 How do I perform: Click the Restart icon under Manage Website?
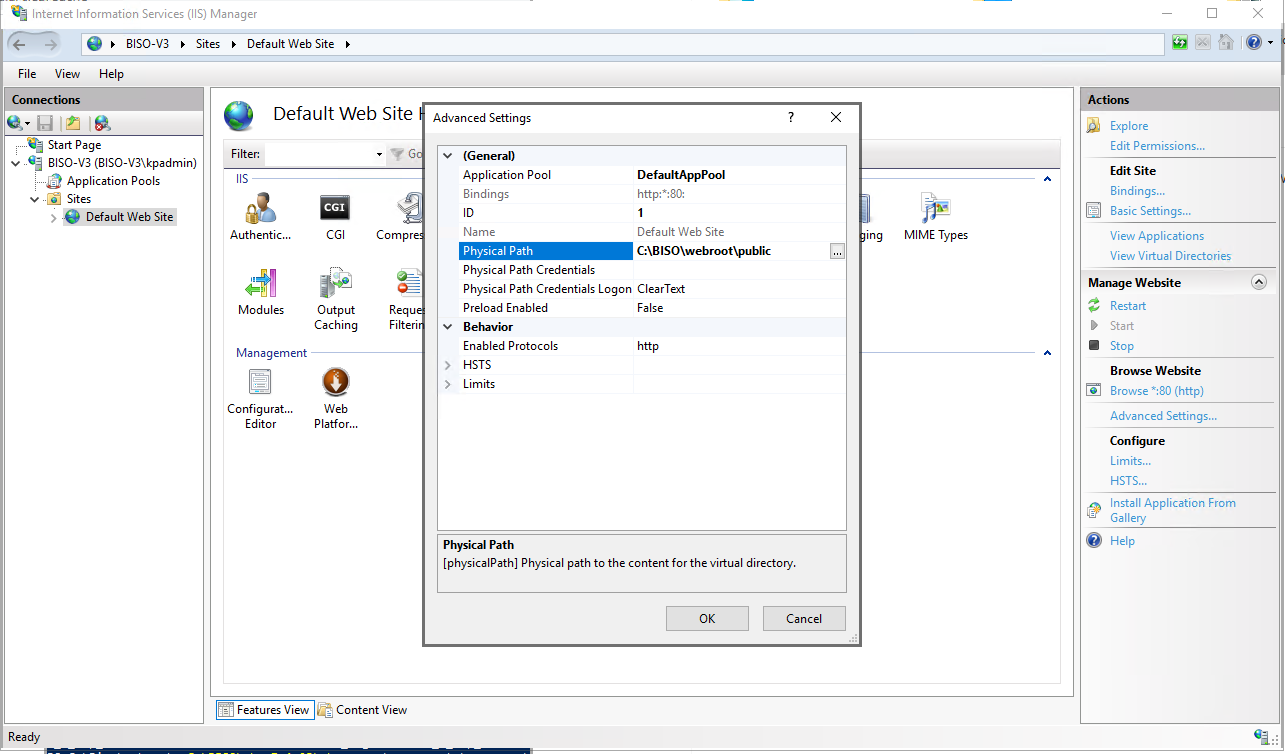point(1095,306)
